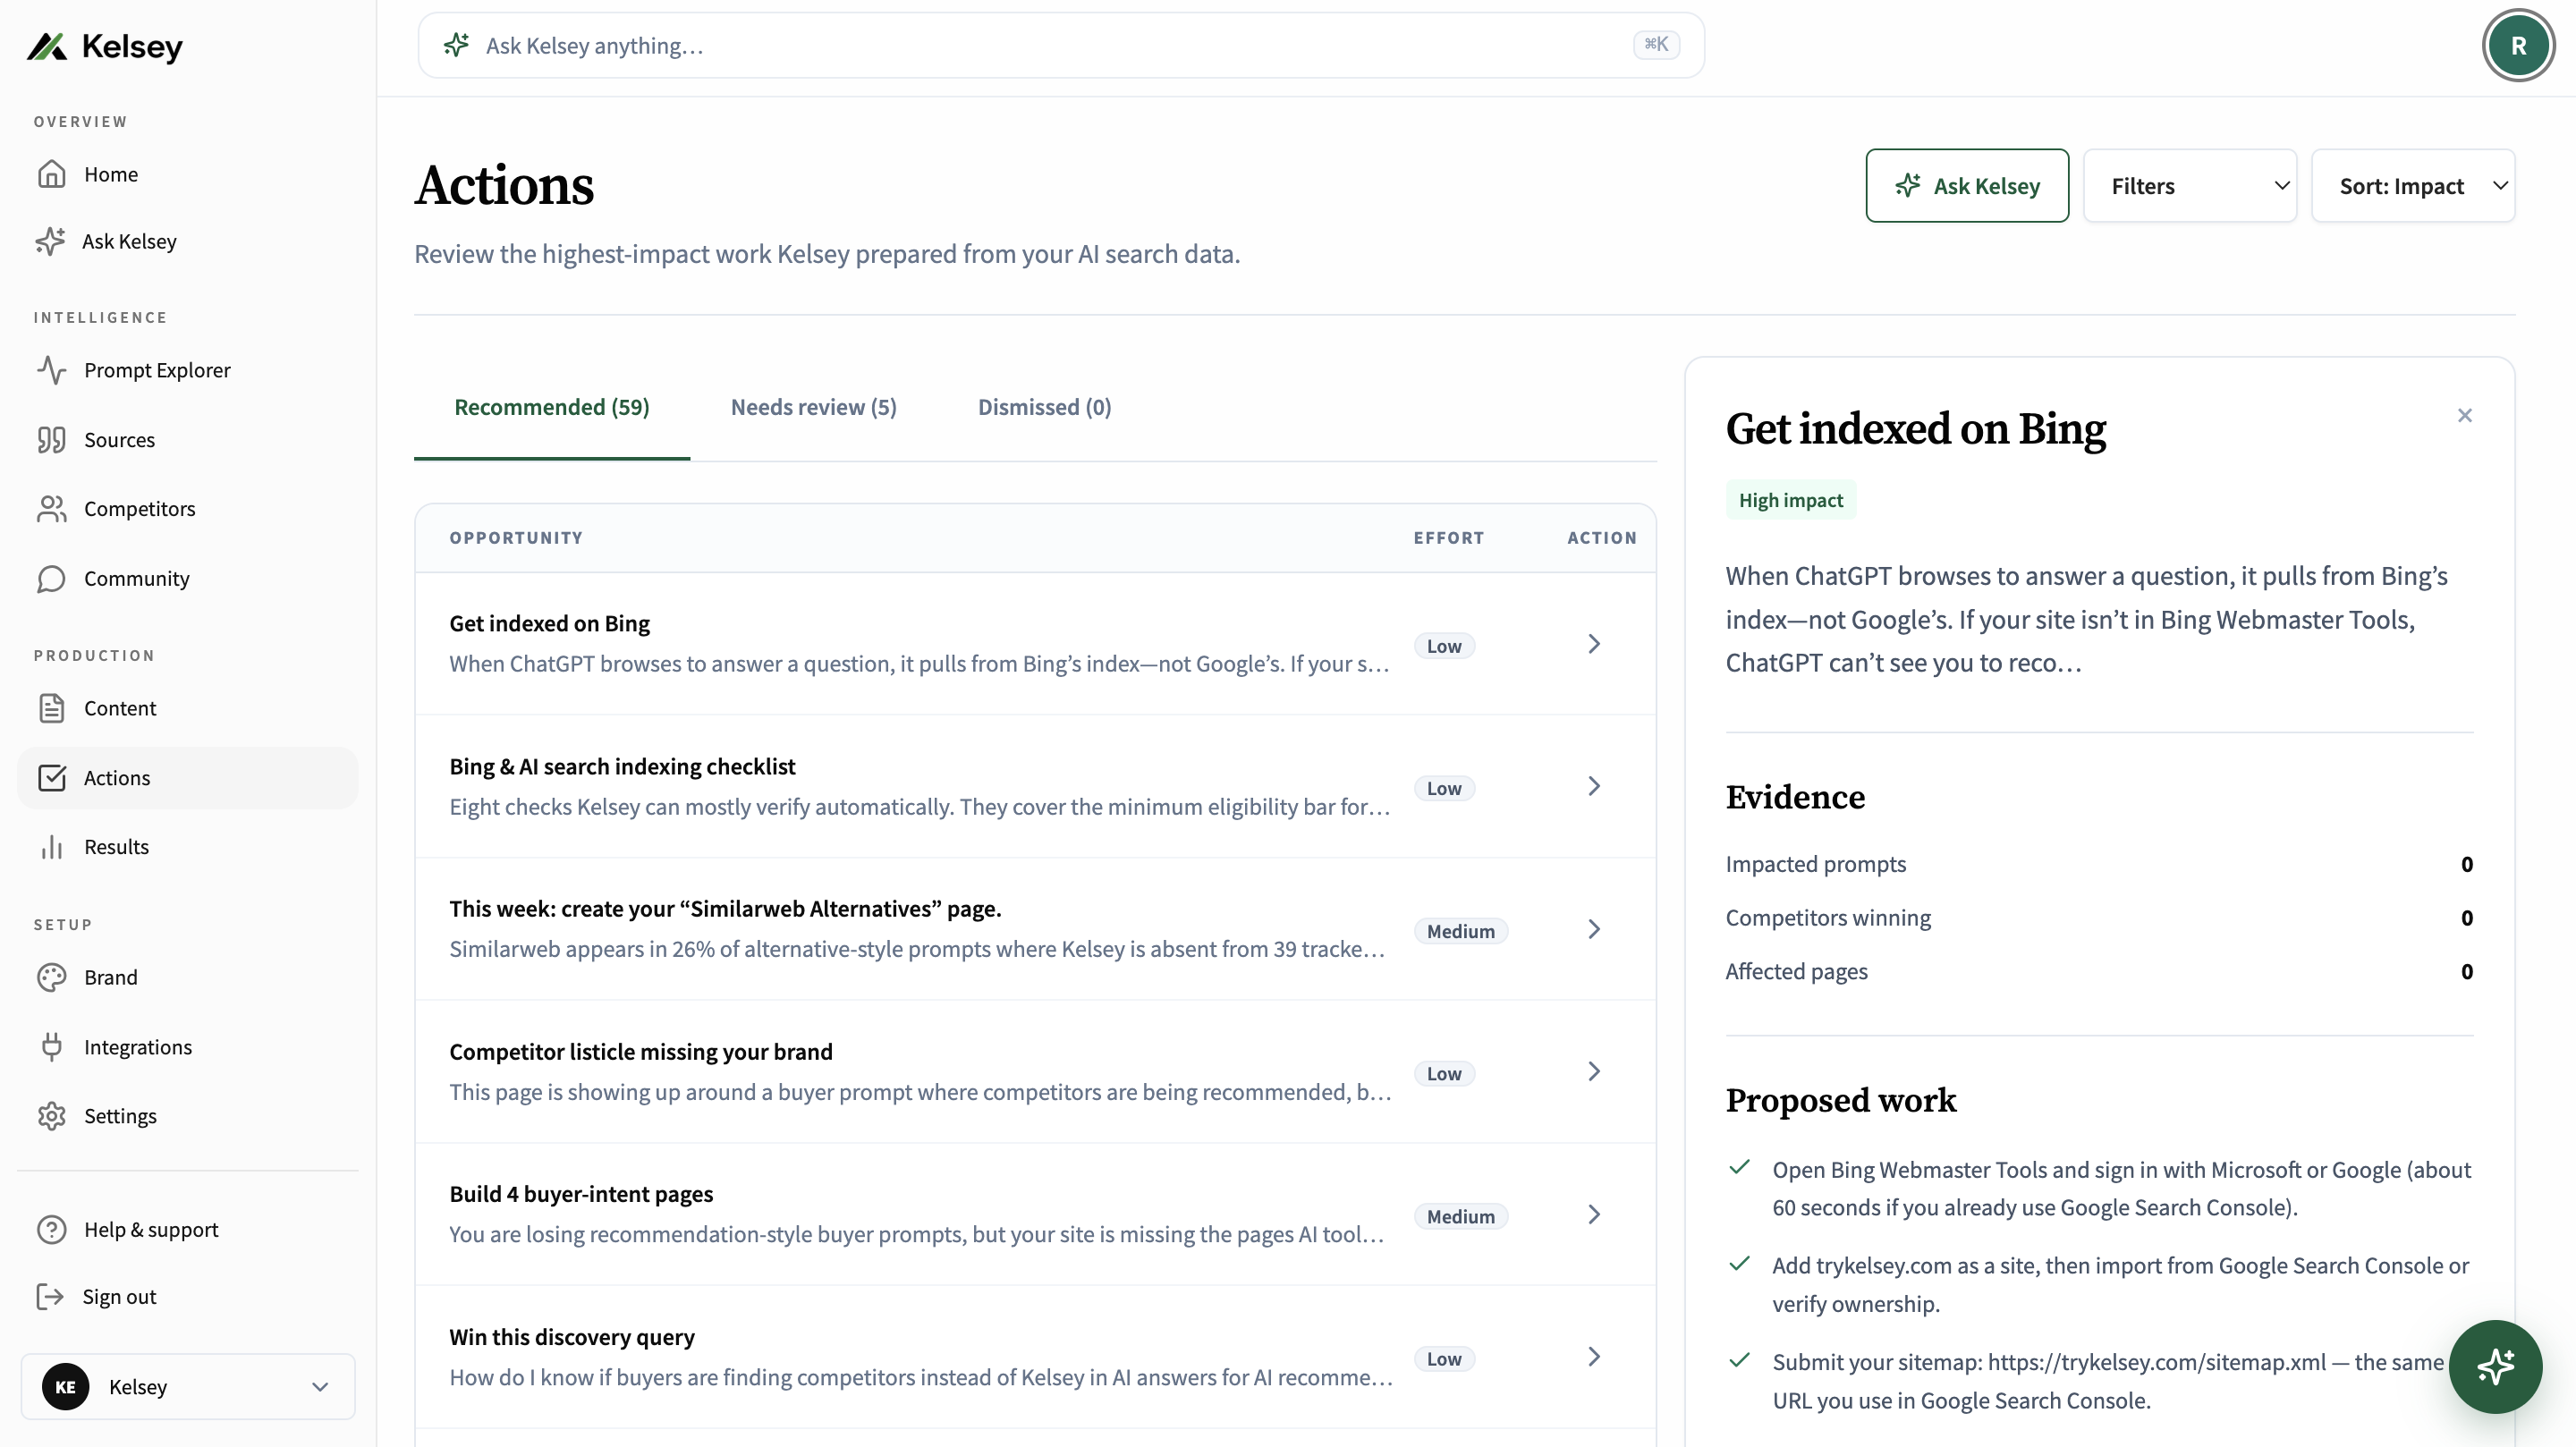Click the checkmark beside Submit your sitemap
2576x1447 pixels.
1740,1360
